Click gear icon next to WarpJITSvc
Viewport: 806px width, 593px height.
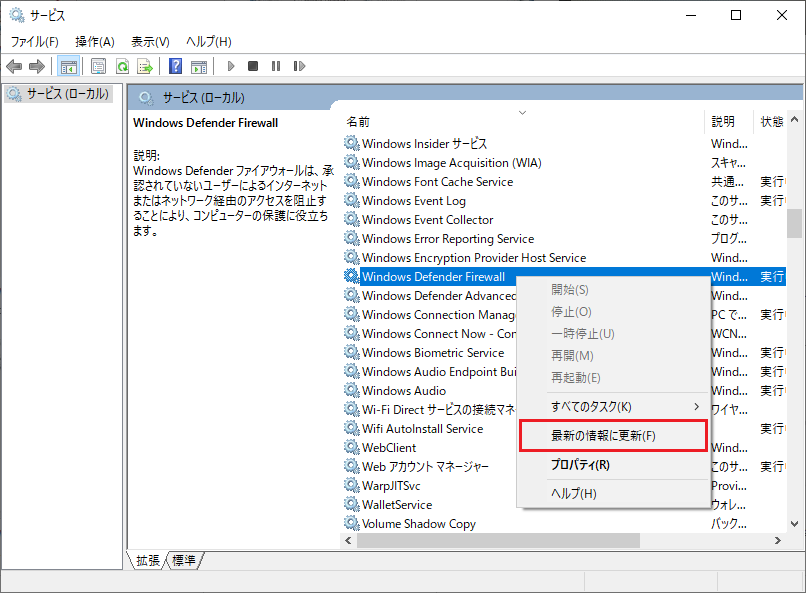pyautogui.click(x=352, y=486)
